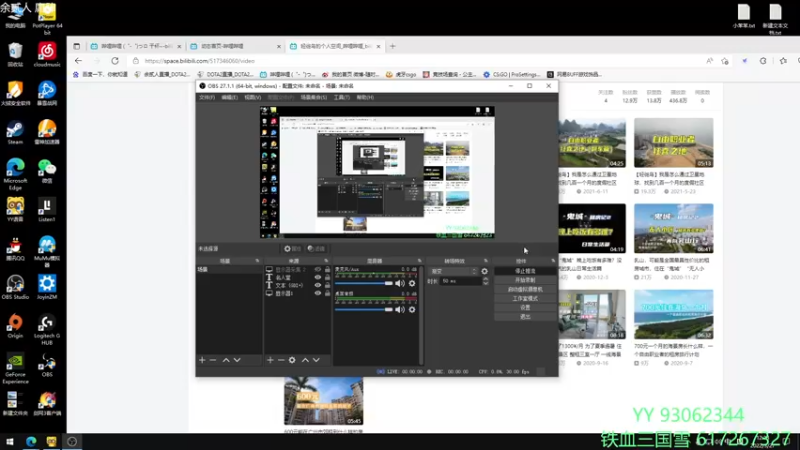Move scene down in the Scenes panel

(x=237, y=360)
